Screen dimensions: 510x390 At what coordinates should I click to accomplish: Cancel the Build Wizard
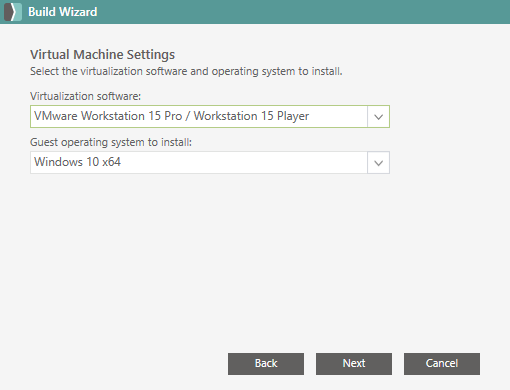tap(442, 364)
